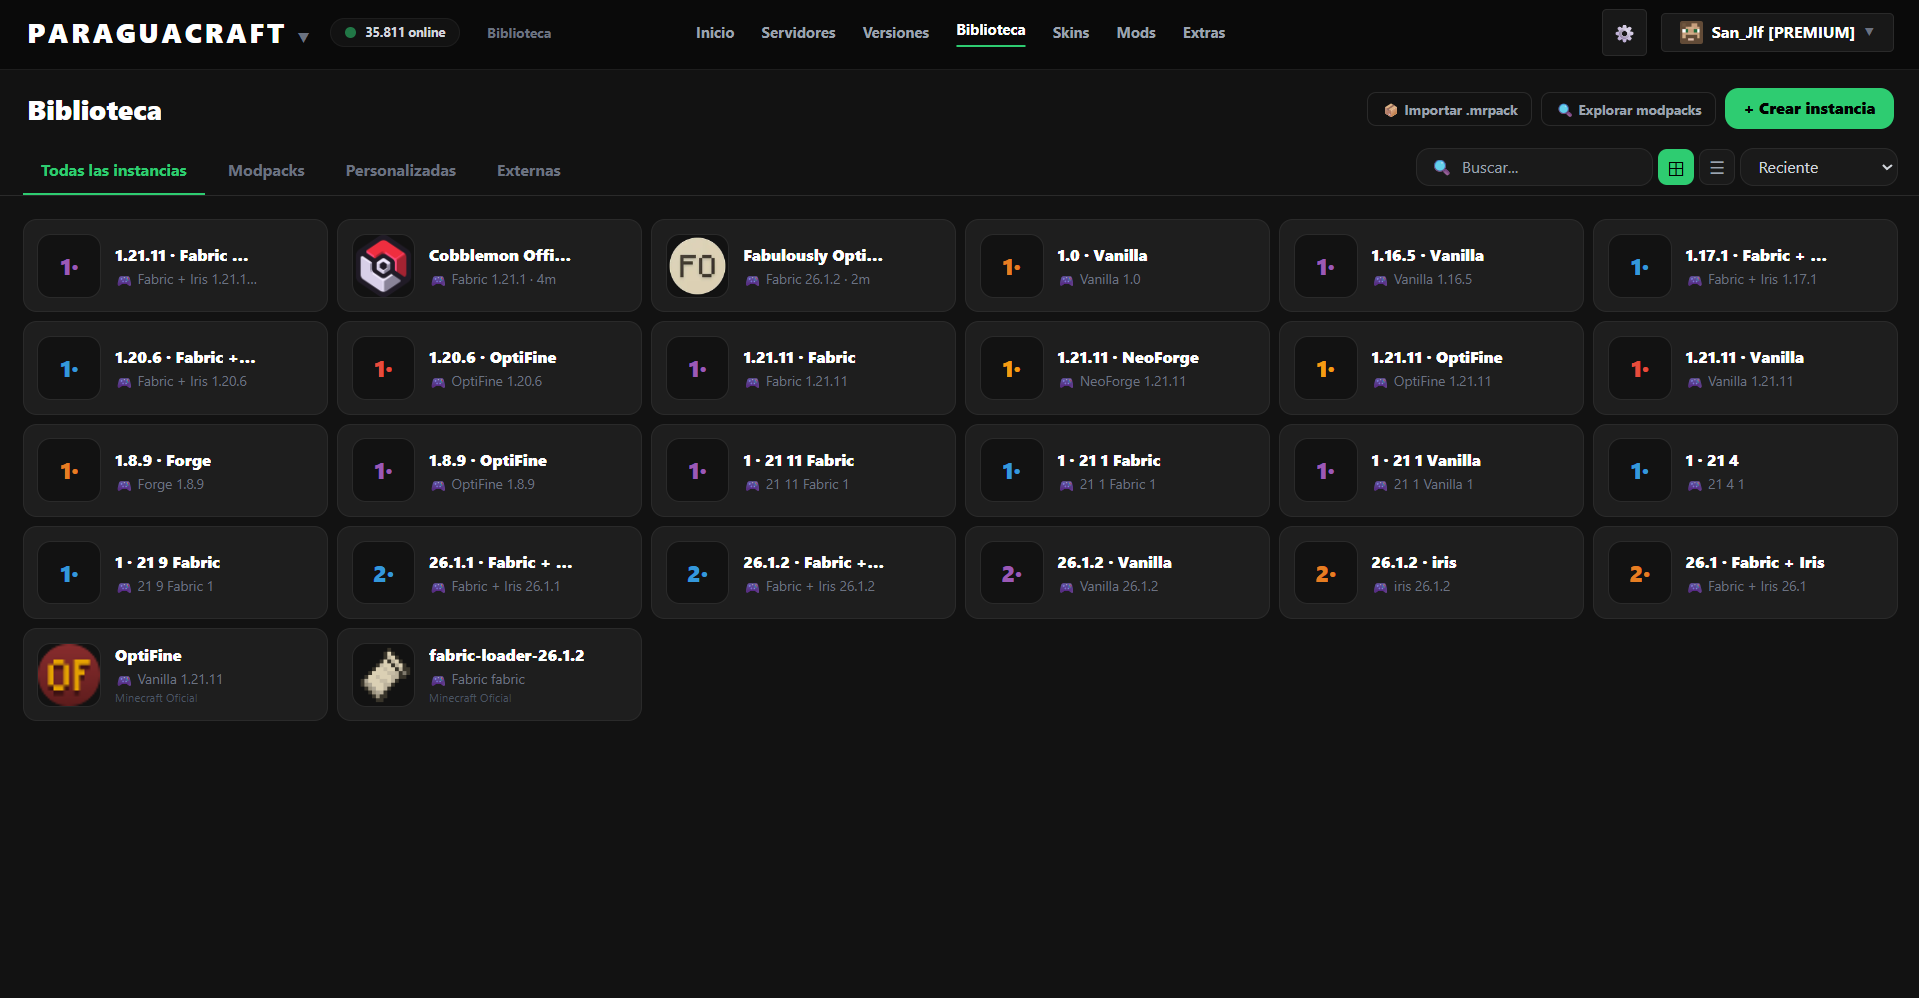Switch to grid view
This screenshot has width=1919, height=998.
[x=1676, y=167]
